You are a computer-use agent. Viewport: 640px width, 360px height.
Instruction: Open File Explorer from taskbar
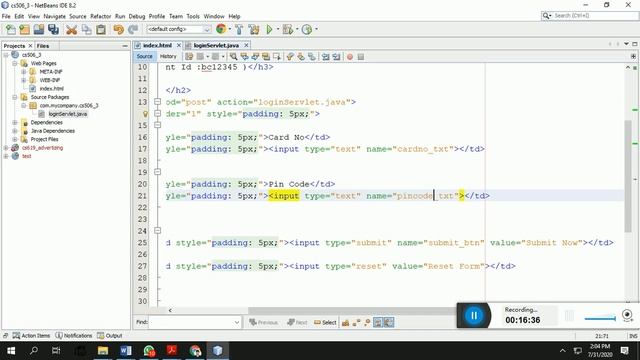coord(103,351)
